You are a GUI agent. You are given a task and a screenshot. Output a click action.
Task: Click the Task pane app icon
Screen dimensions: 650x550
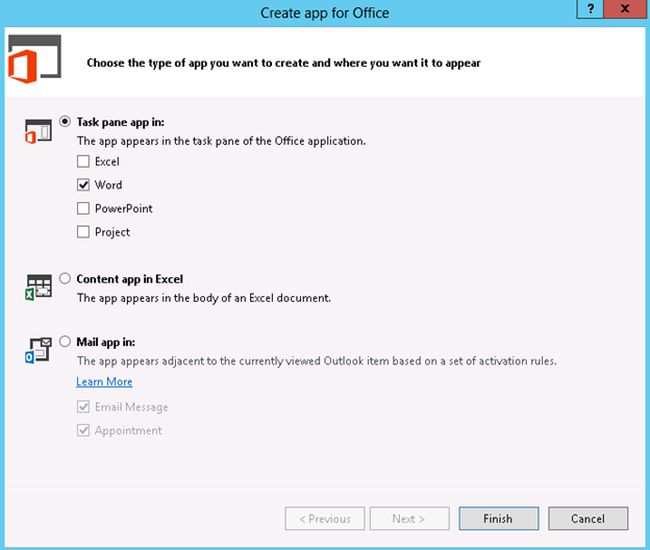[38, 131]
